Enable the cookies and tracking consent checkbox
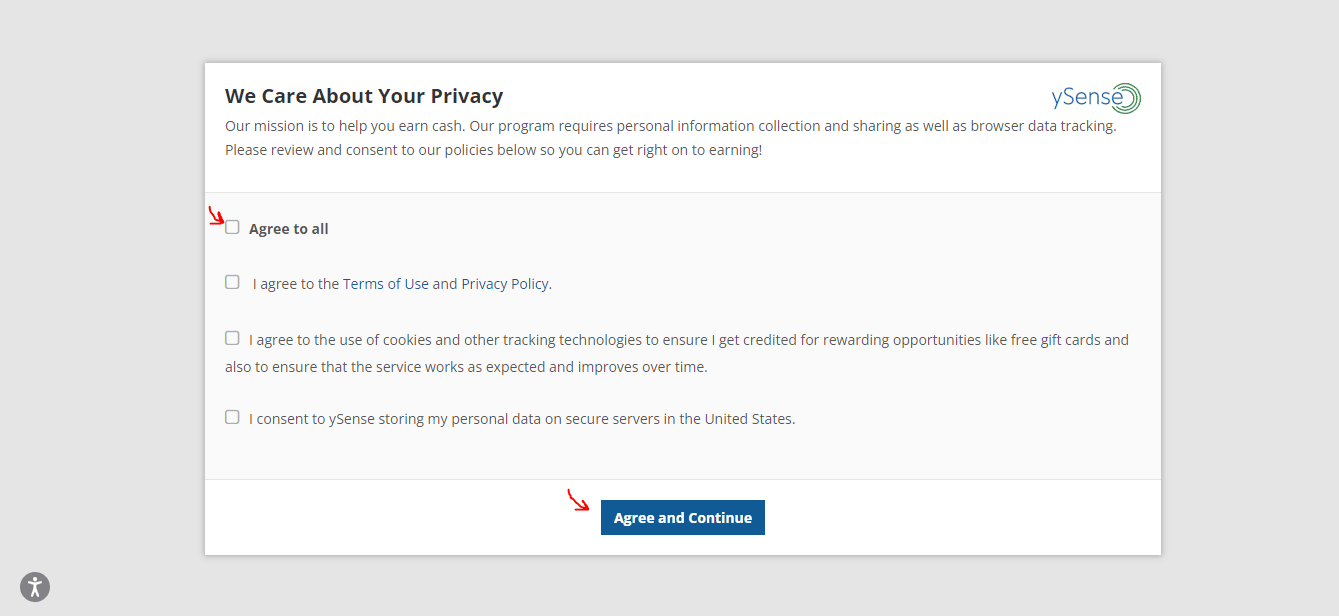 coord(232,339)
